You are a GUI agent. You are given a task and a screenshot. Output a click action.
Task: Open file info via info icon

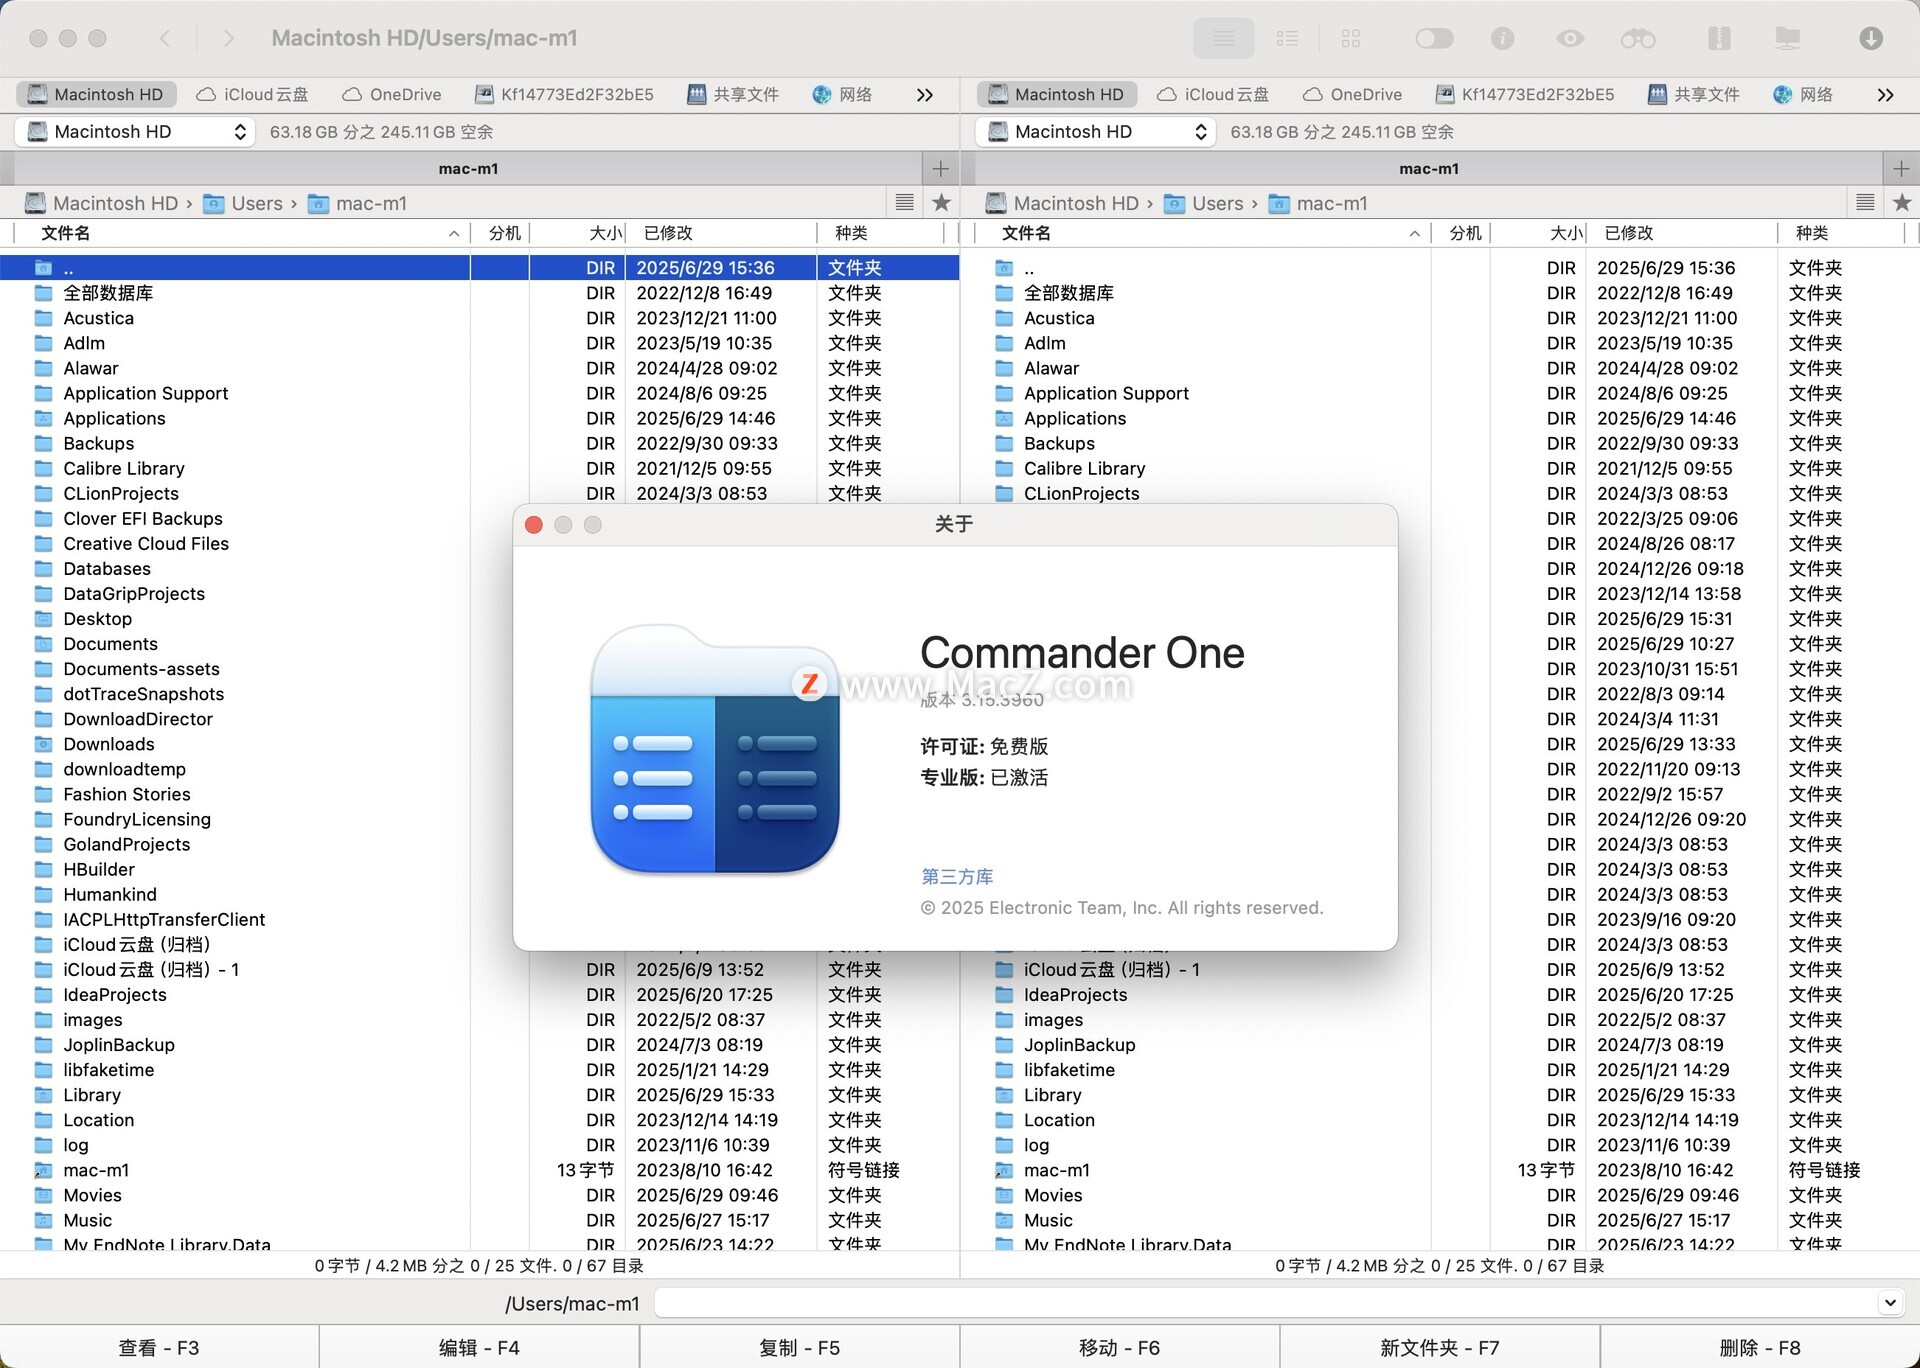pyautogui.click(x=1502, y=38)
